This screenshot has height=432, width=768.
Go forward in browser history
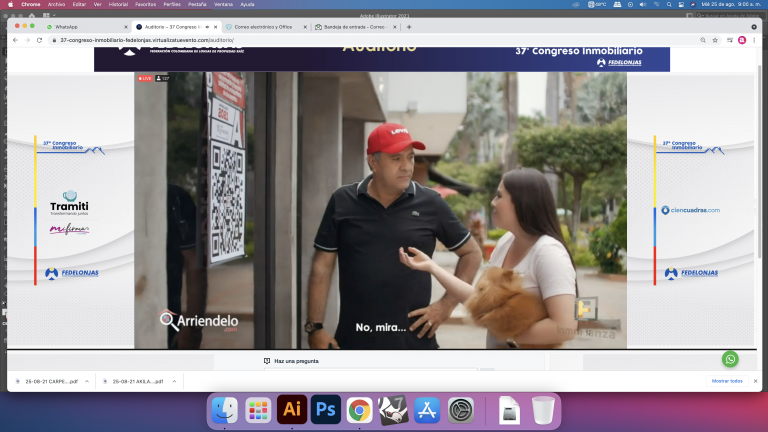(27, 40)
